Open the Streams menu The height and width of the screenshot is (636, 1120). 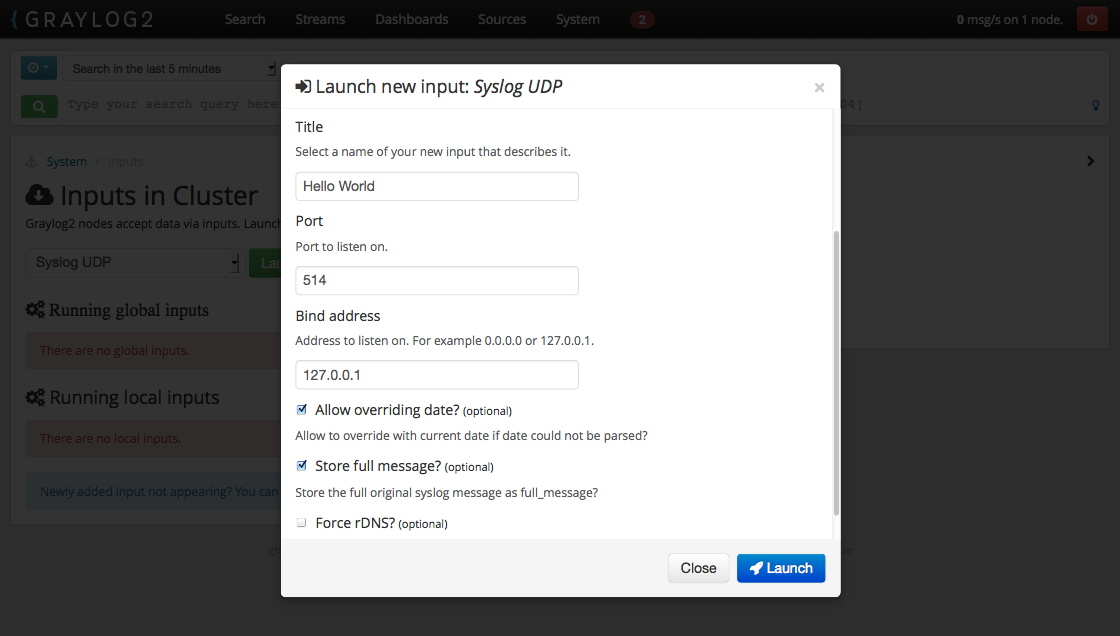[320, 19]
